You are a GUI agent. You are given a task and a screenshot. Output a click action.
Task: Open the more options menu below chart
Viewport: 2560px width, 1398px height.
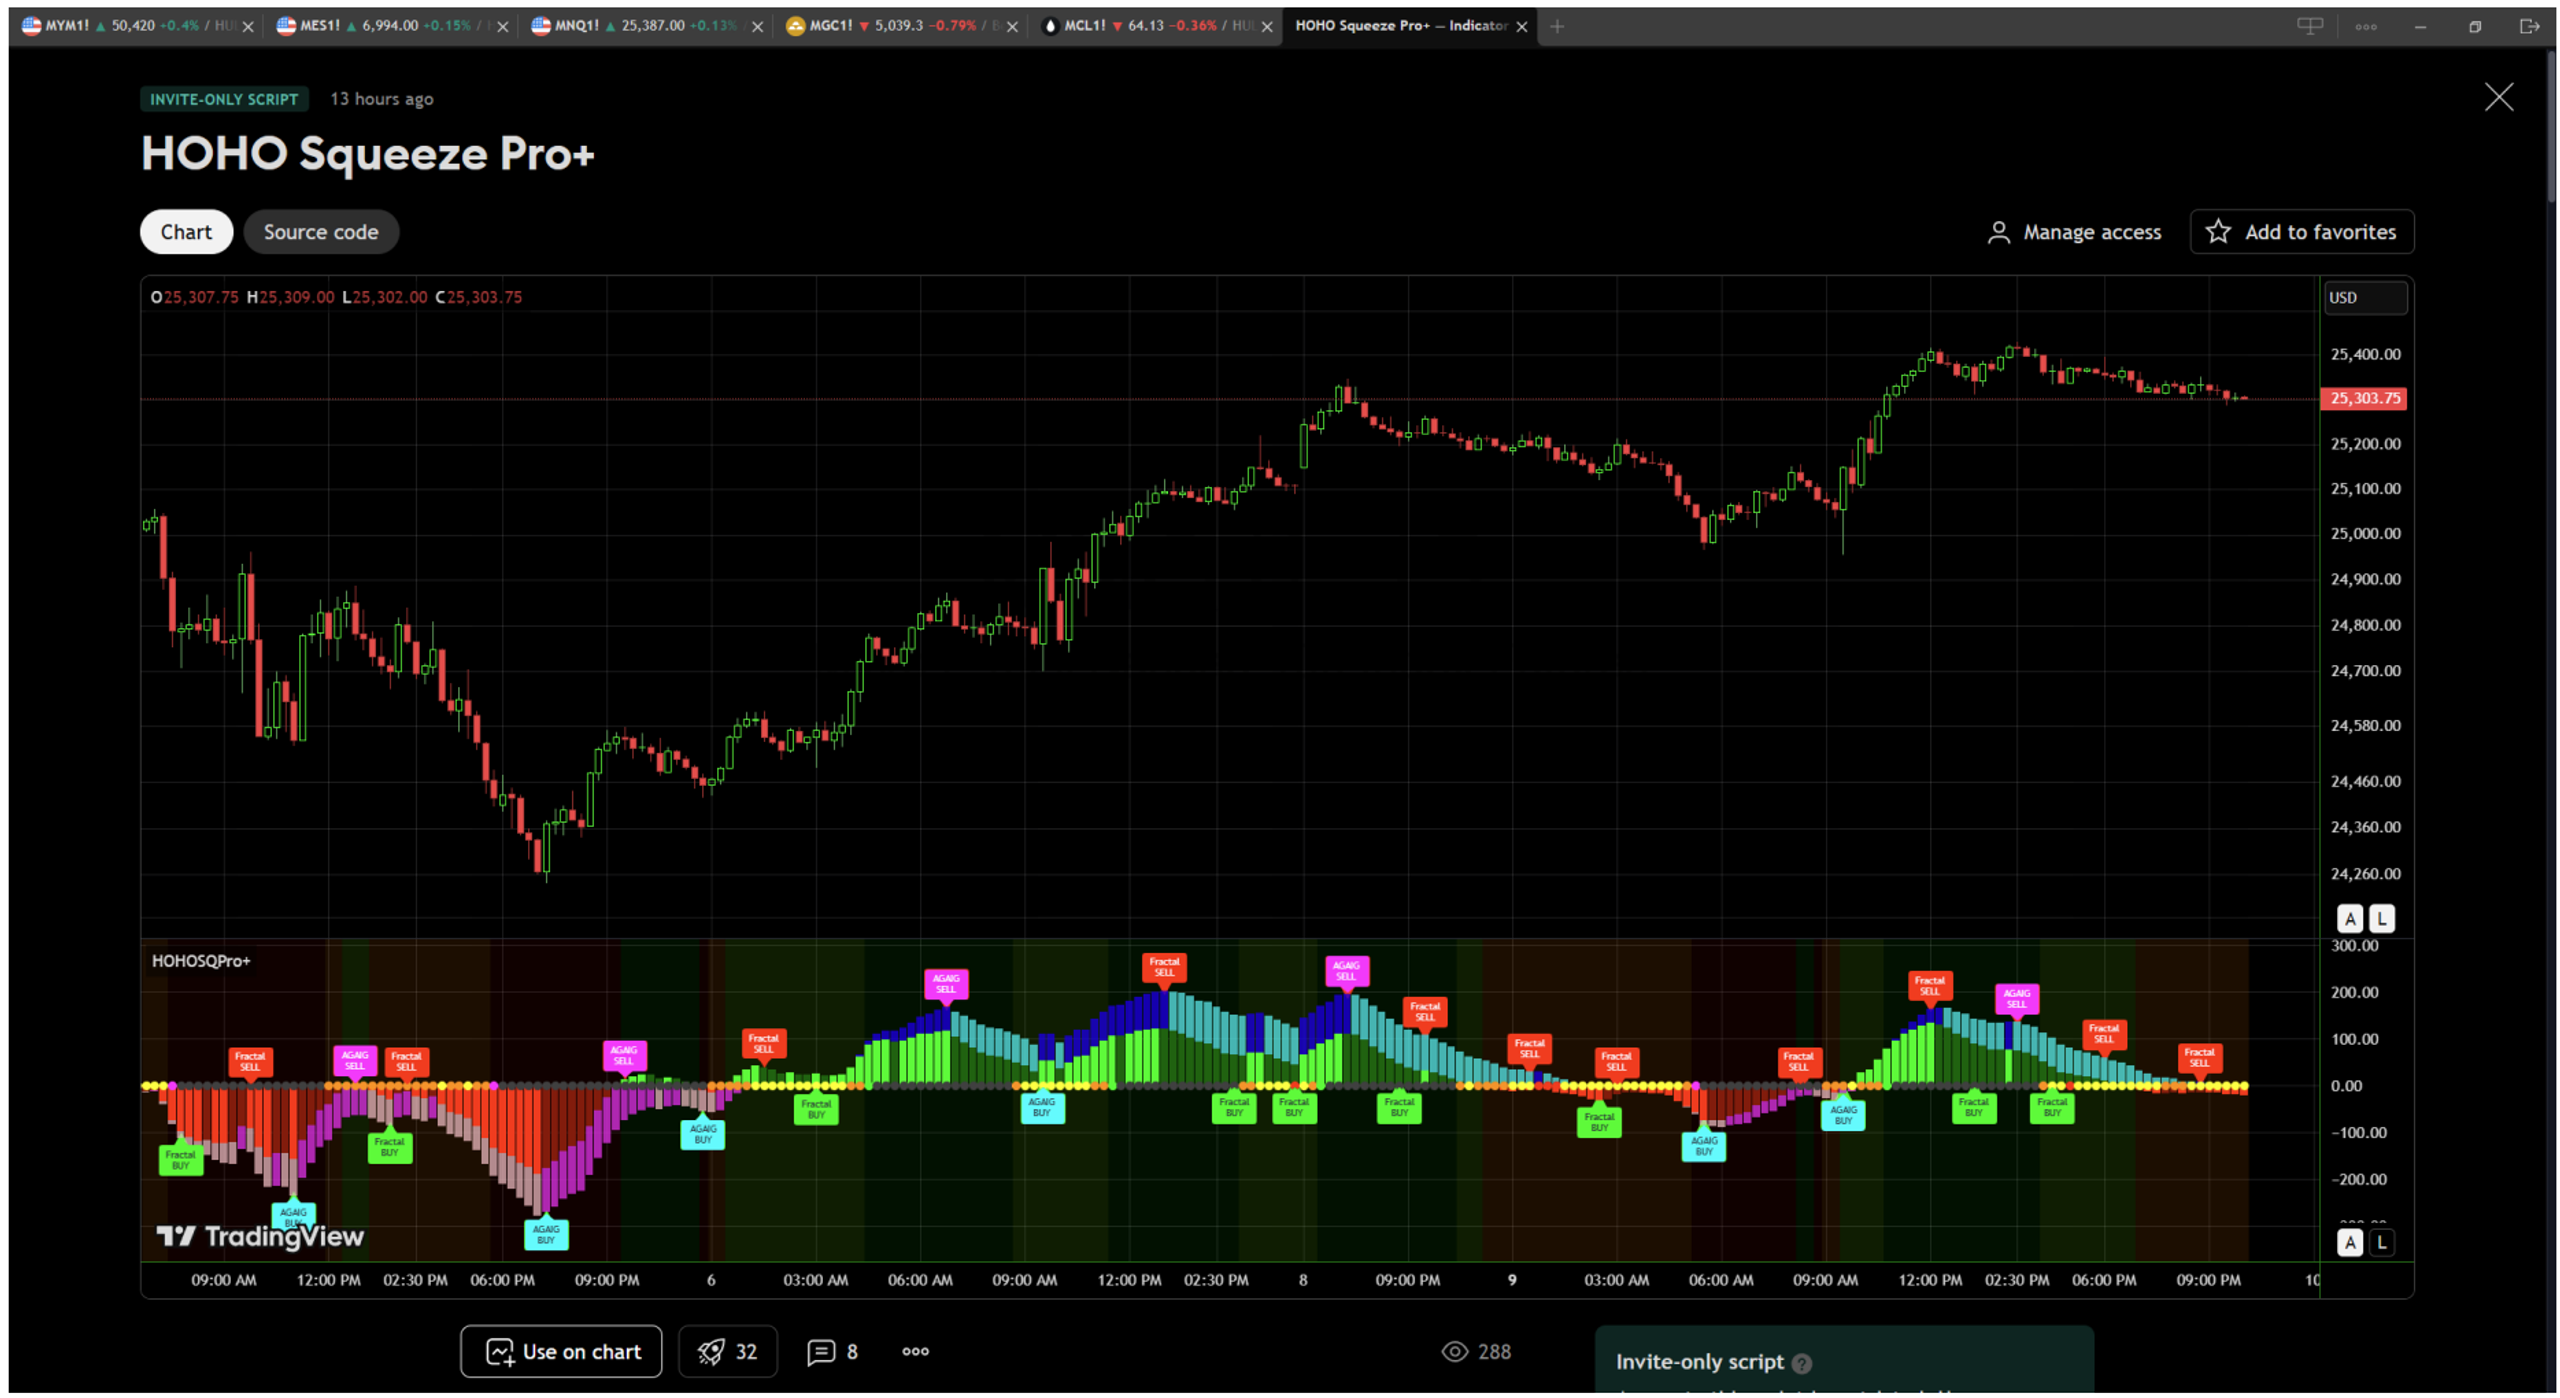915,1352
